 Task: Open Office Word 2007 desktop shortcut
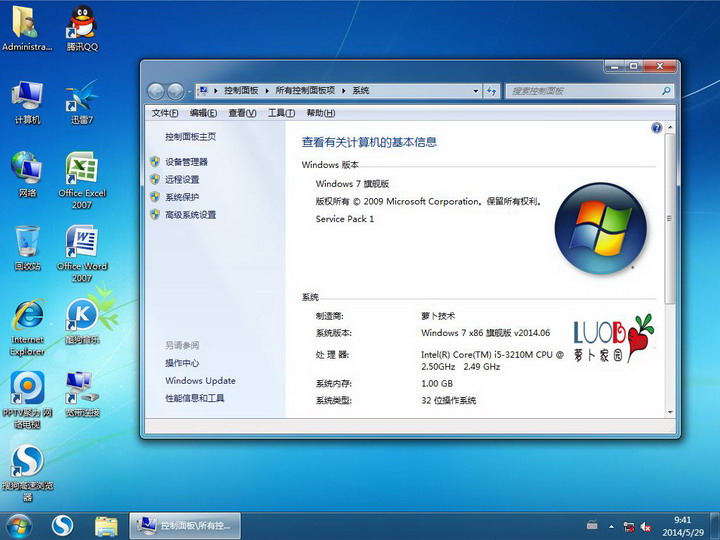pyautogui.click(x=82, y=243)
